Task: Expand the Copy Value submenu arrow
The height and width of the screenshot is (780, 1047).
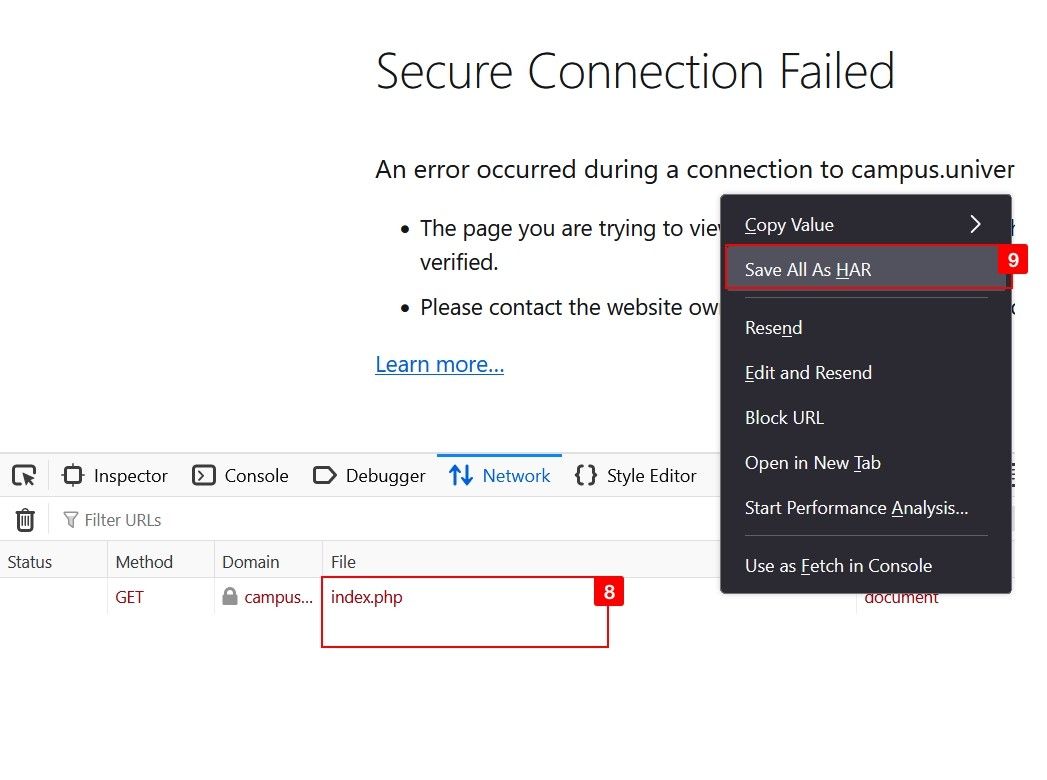Action: (x=976, y=224)
